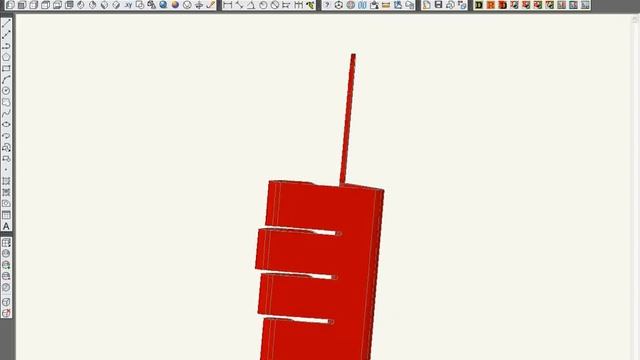Click the thin red antenna rod in the model
This screenshot has height=360, width=640.
pos(348,118)
